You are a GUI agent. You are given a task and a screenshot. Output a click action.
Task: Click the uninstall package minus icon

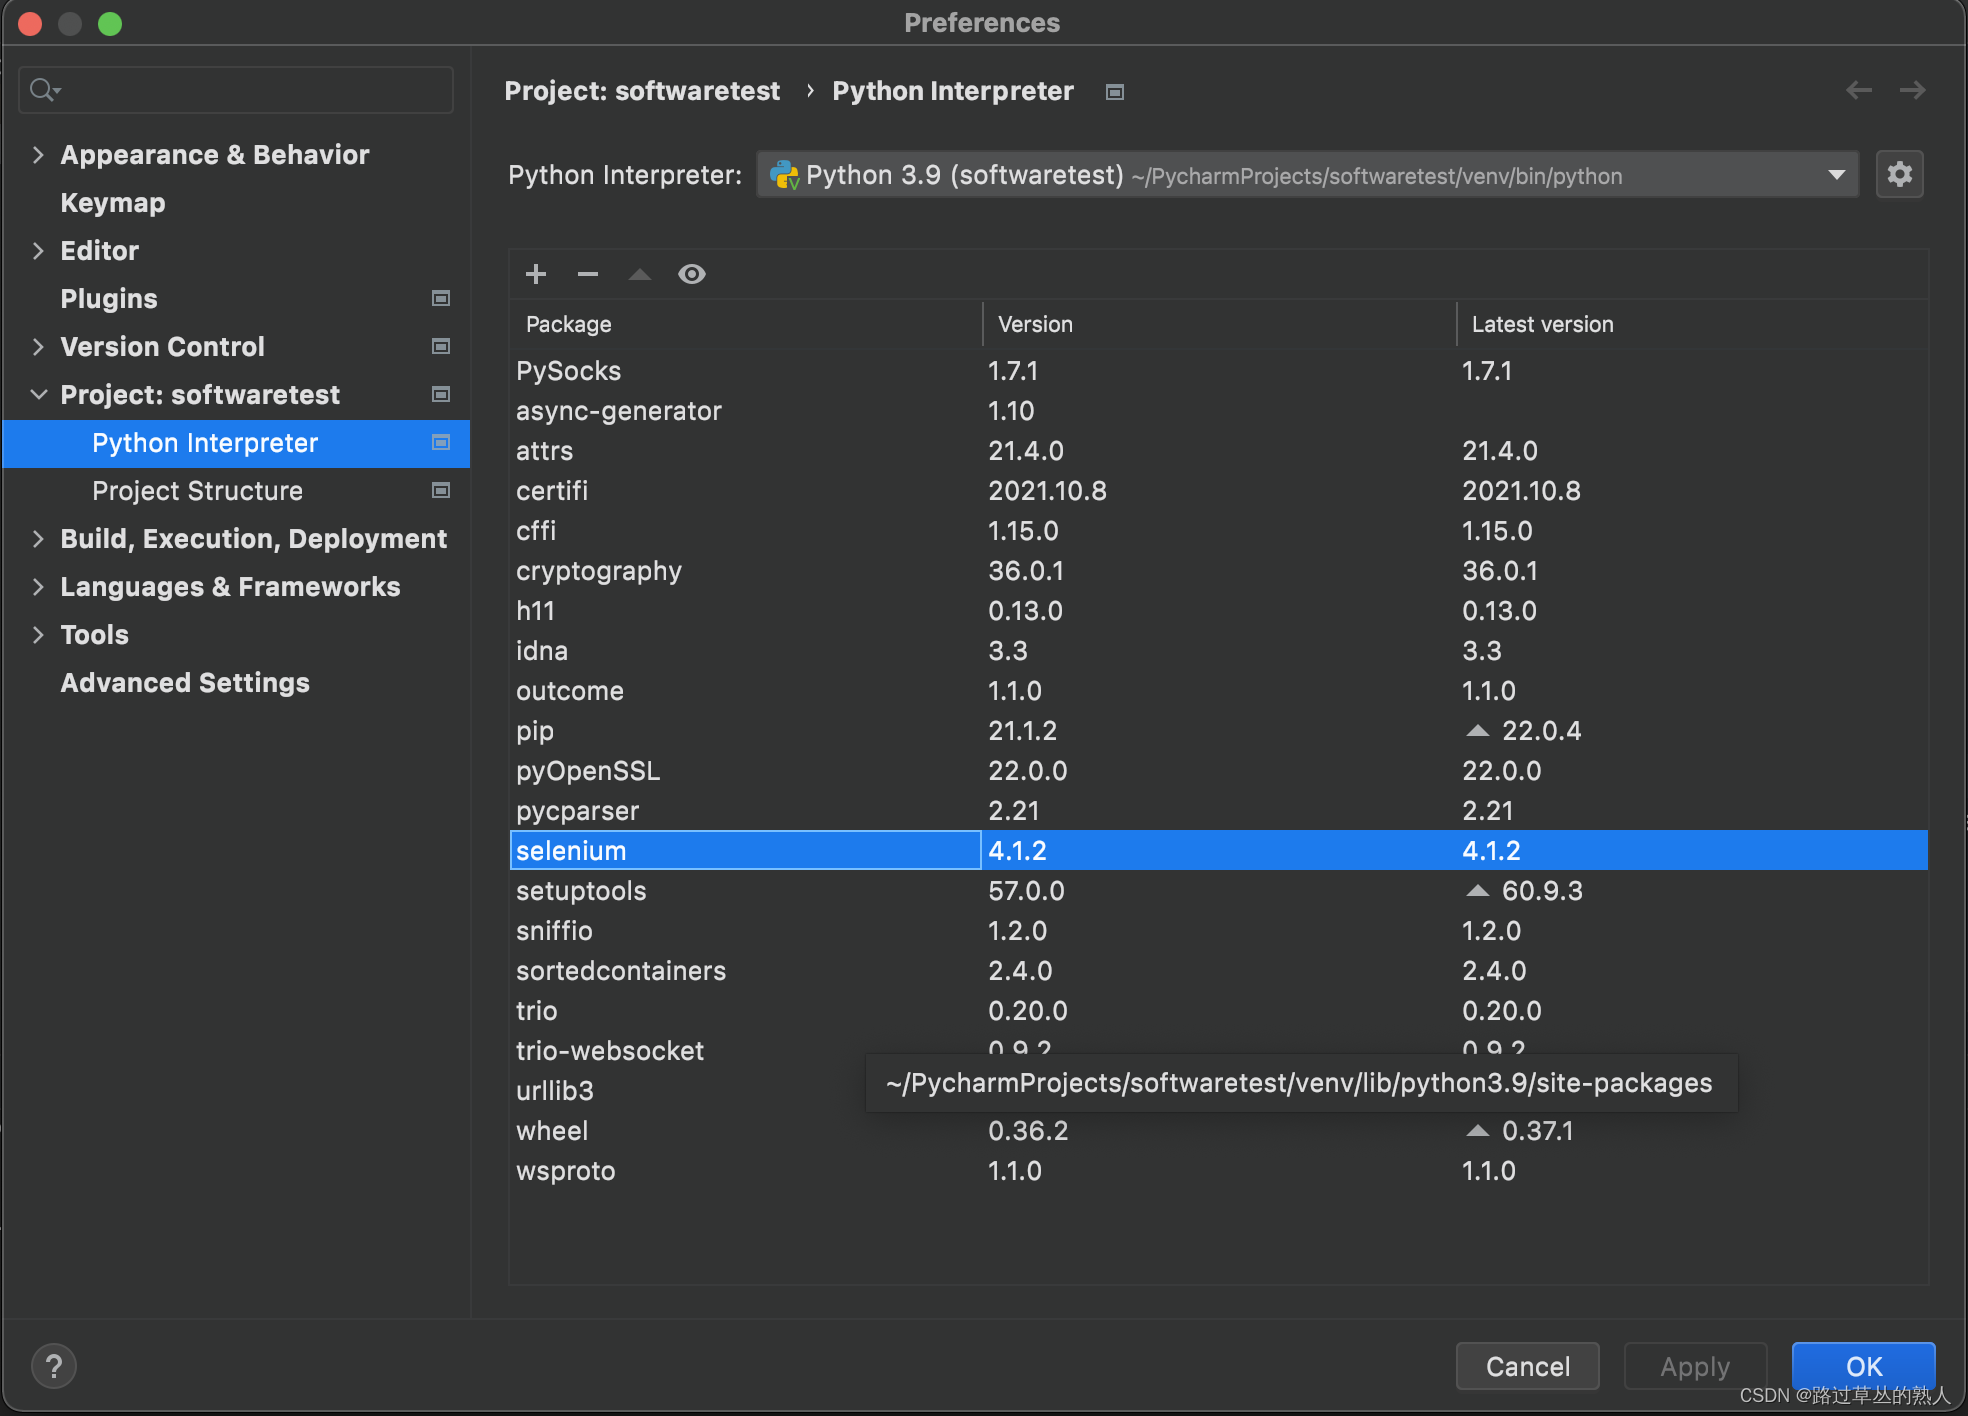pyautogui.click(x=588, y=274)
